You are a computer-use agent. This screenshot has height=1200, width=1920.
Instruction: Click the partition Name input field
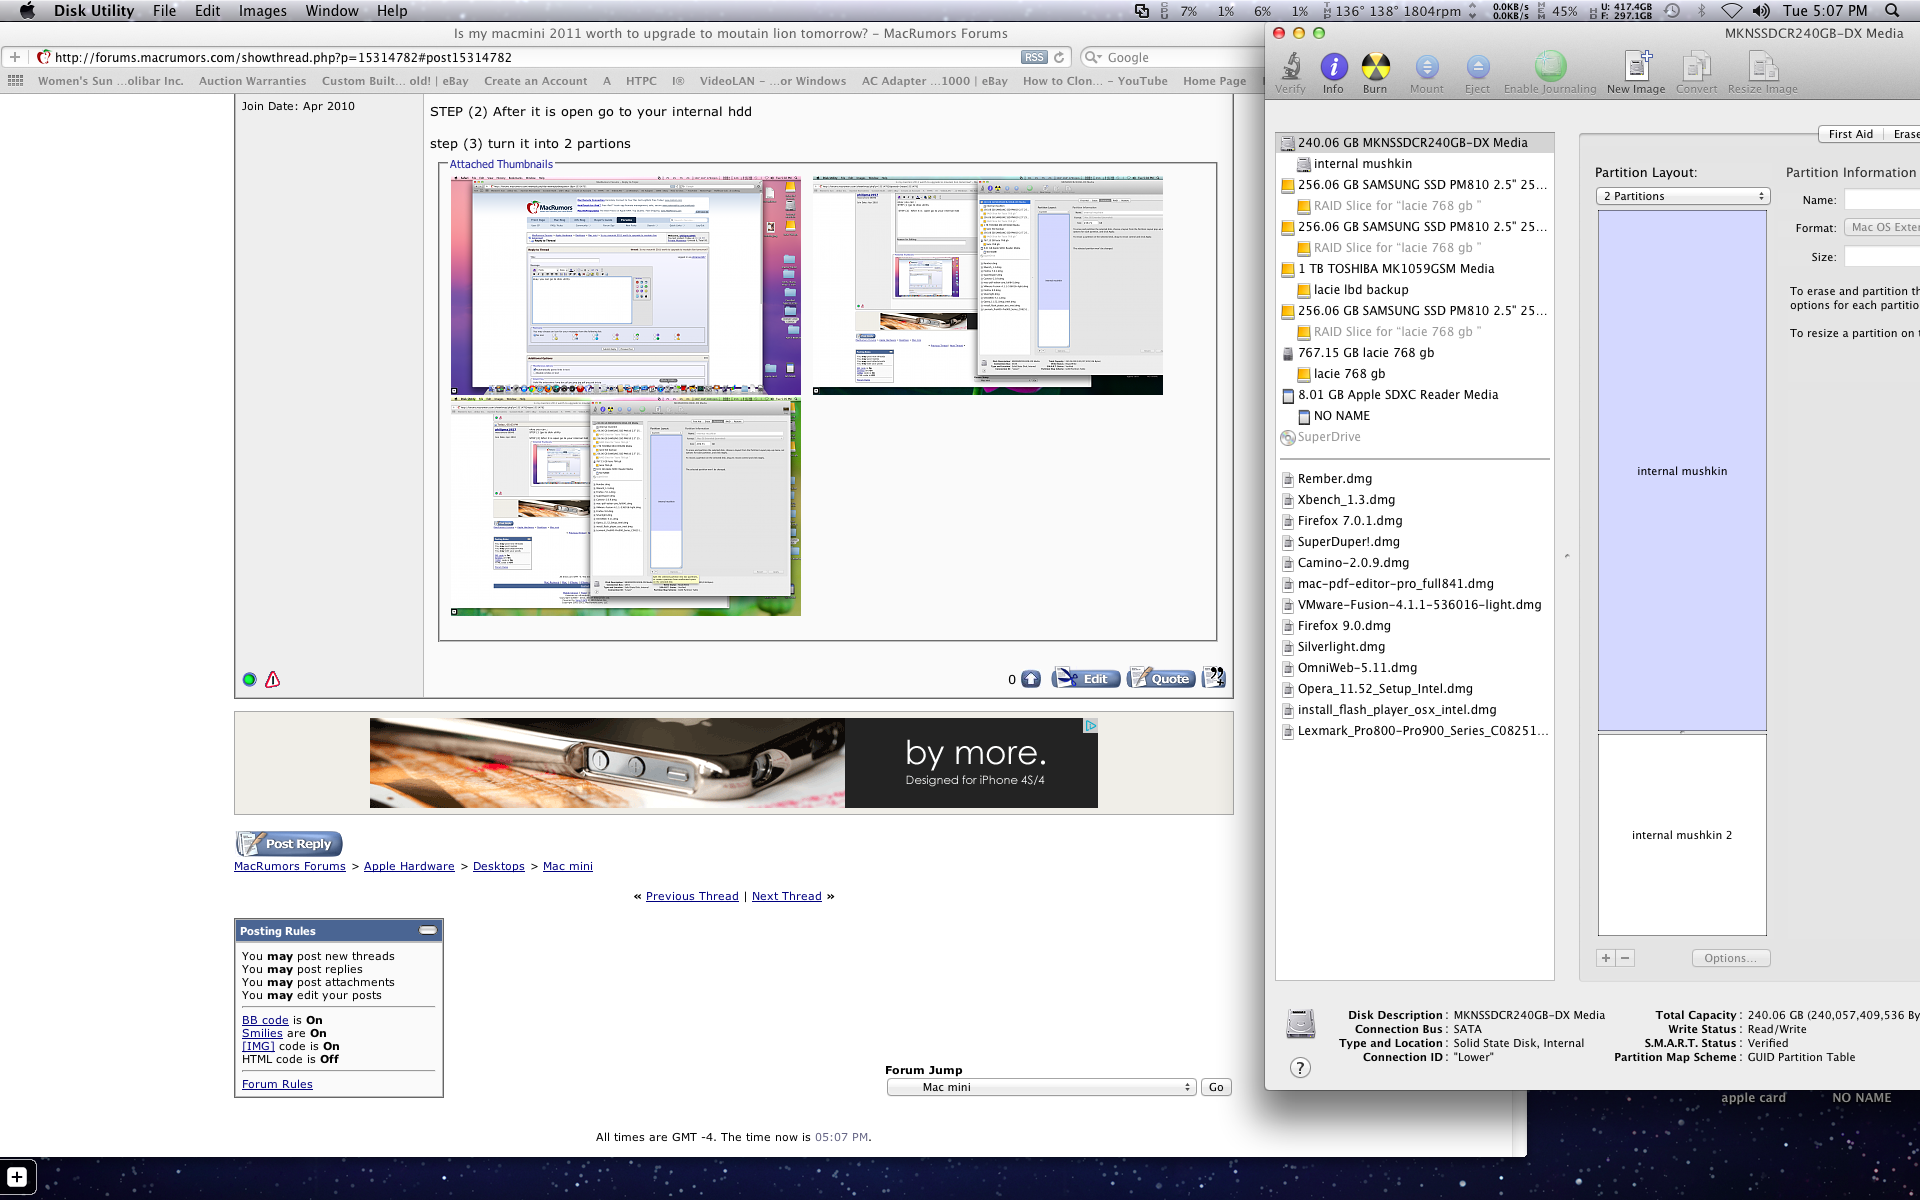1882,200
